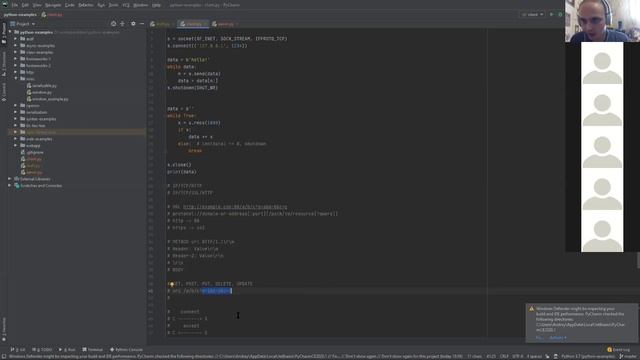Select the tic-tac-toe folder

tap(36, 126)
